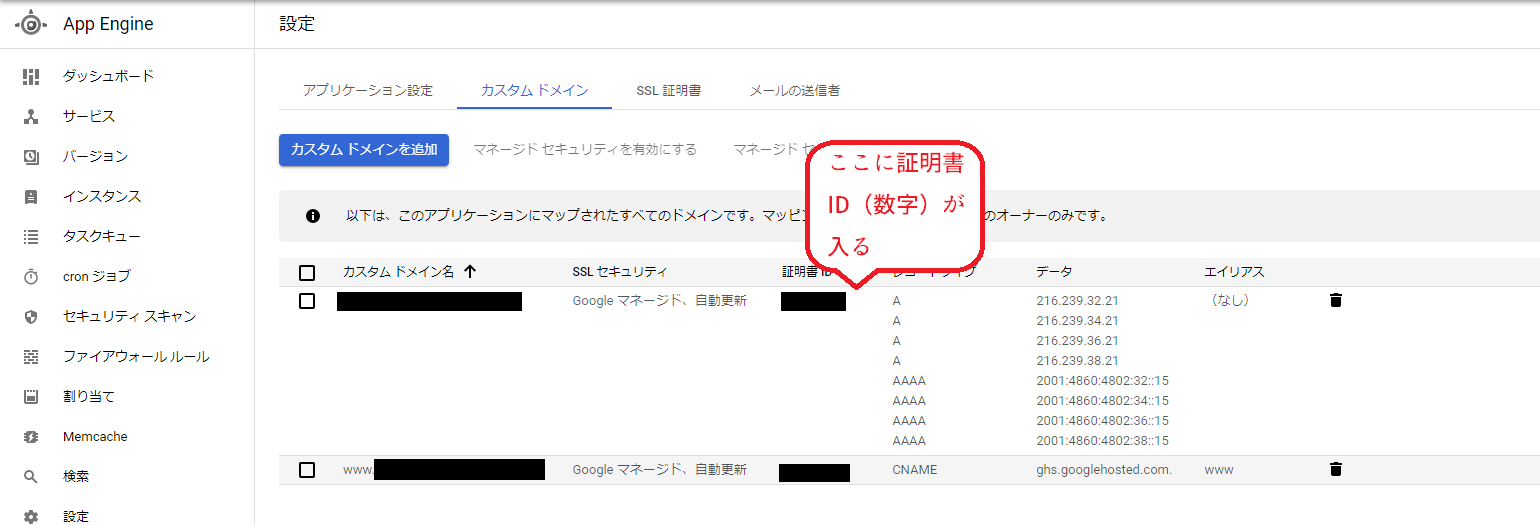Click the cron ジョブ timer icon
Image resolution: width=1540 pixels, height=525 pixels.
coord(31,276)
